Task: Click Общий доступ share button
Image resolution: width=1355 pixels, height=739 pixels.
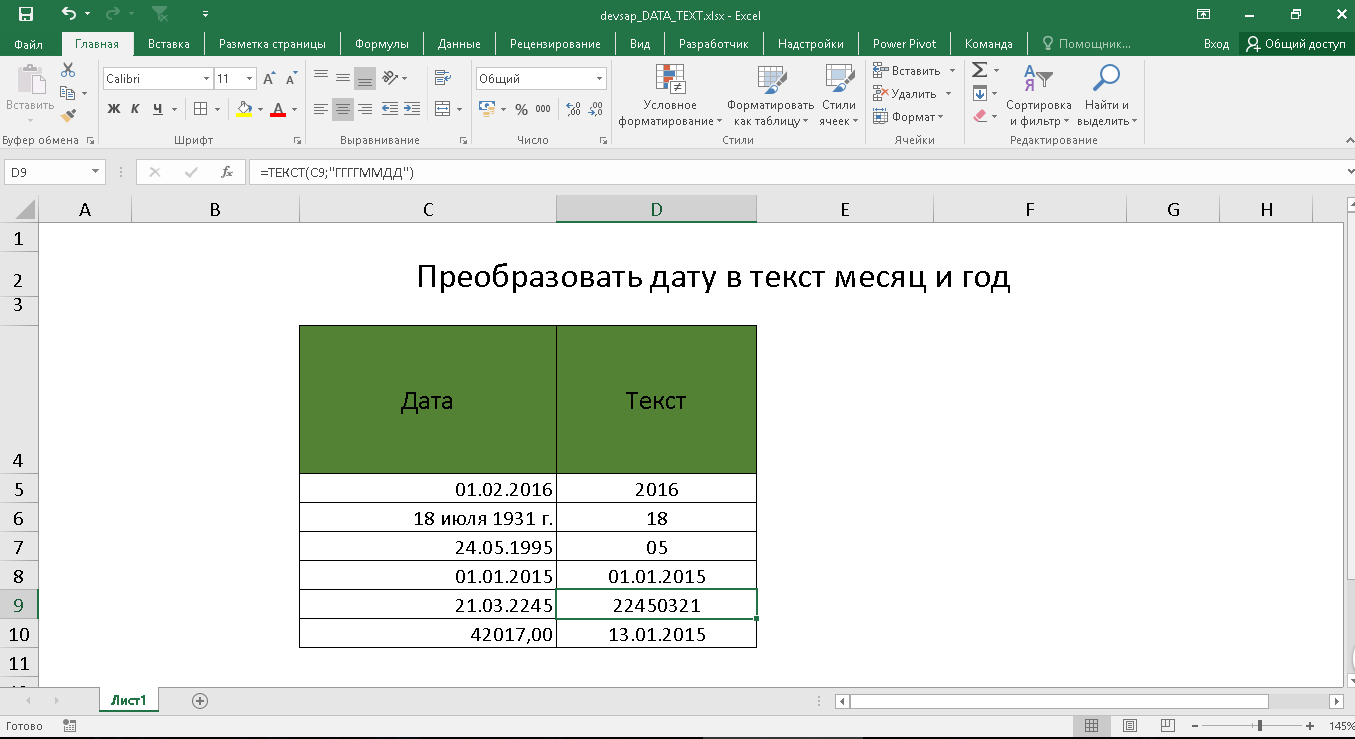Action: tap(1296, 44)
